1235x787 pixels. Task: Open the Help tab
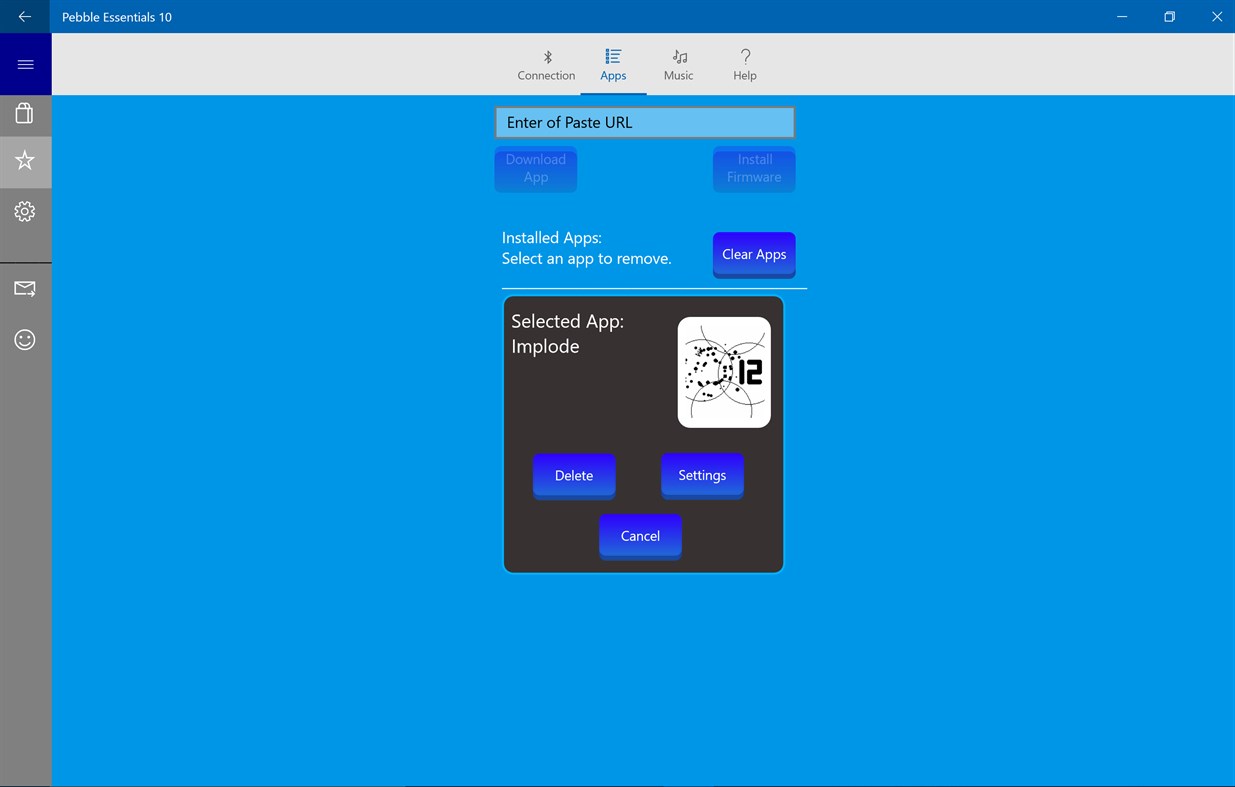pyautogui.click(x=745, y=65)
